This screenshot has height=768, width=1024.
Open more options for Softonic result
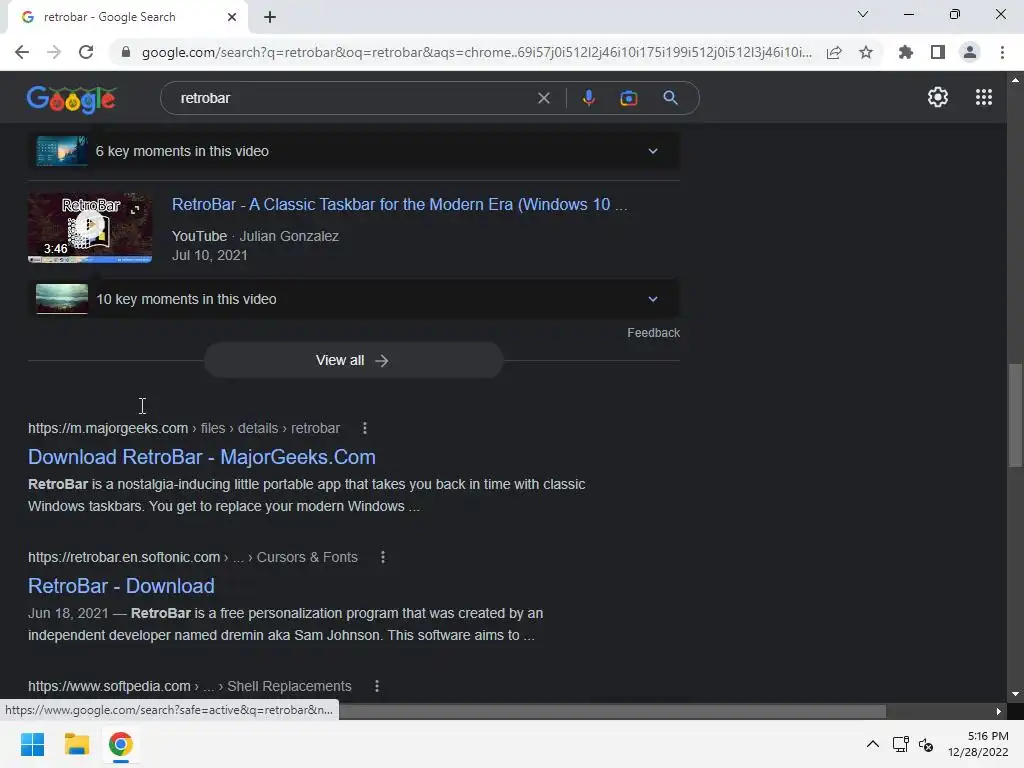coord(383,557)
